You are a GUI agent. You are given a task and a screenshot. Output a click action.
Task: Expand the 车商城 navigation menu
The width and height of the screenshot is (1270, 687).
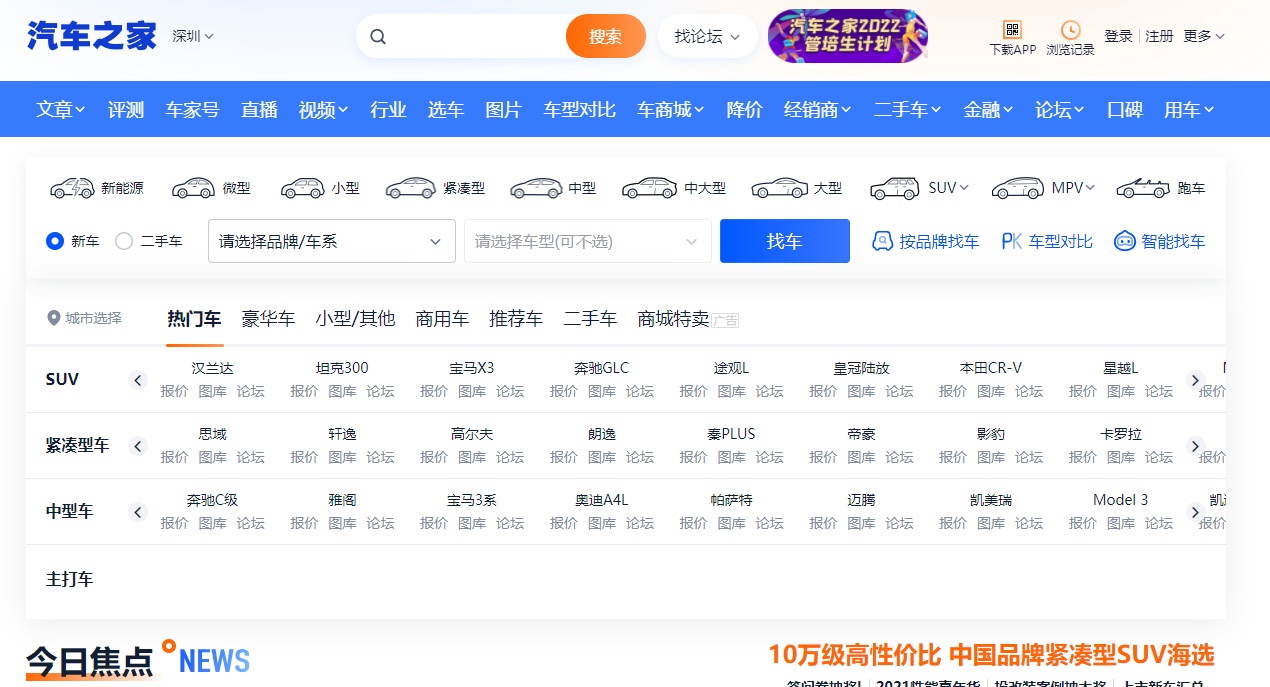[671, 110]
